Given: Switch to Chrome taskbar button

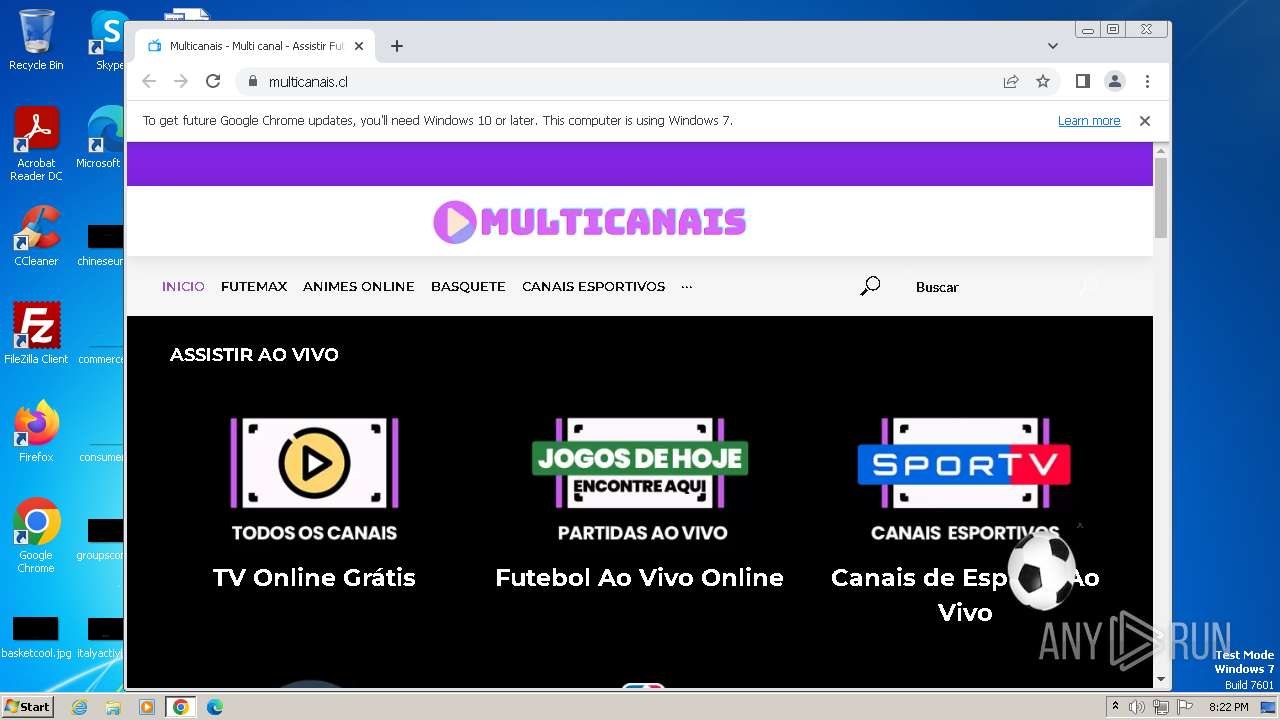Looking at the screenshot, I should click(x=180, y=707).
